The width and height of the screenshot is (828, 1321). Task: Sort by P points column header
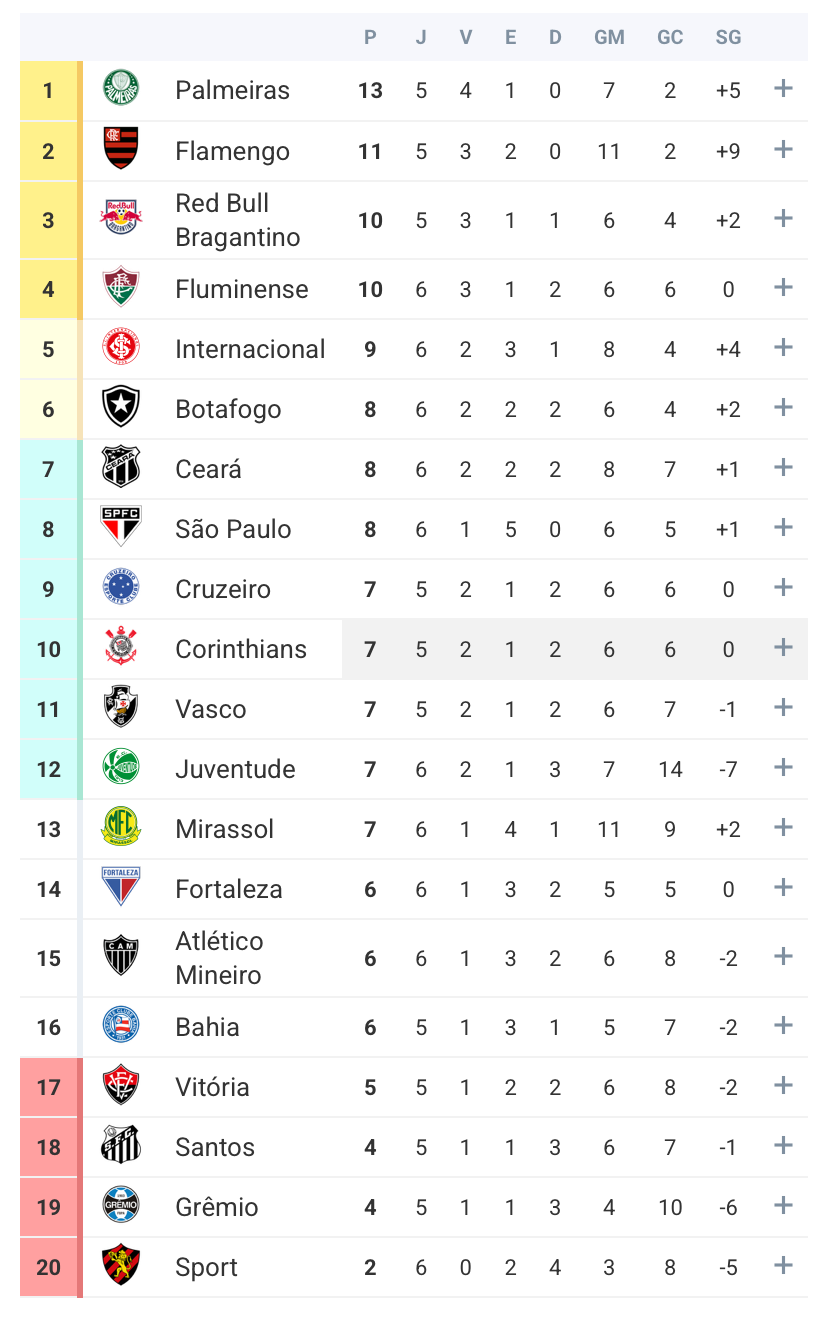370,38
